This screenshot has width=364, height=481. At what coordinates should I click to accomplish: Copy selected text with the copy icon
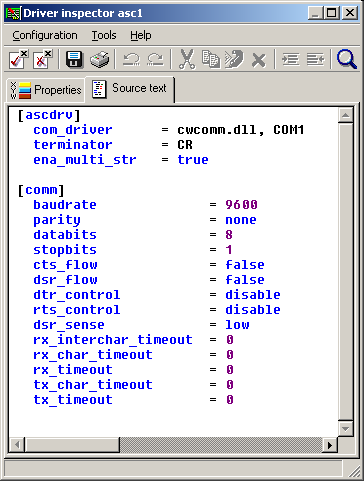[211, 59]
